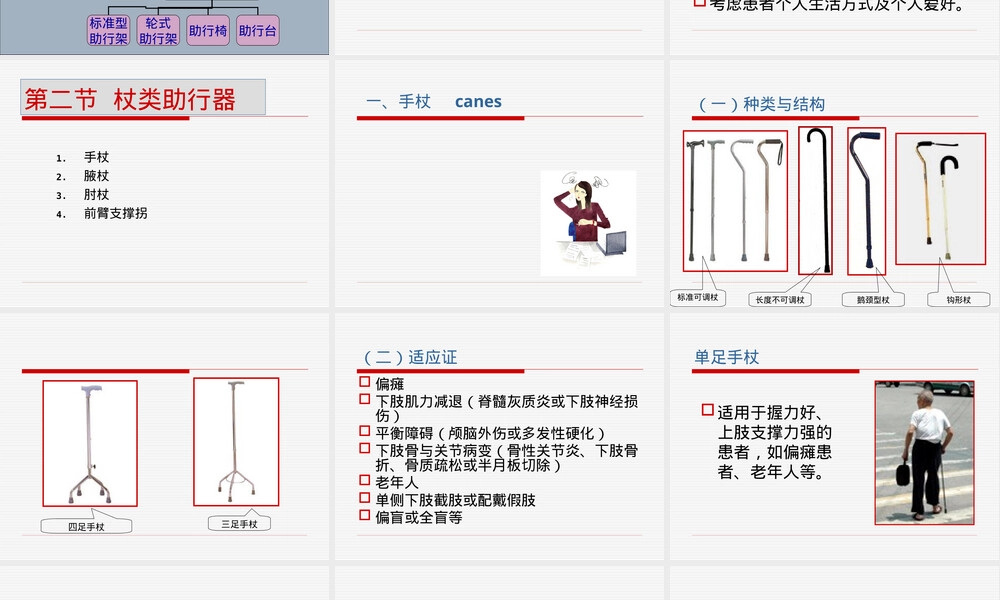This screenshot has height=600, width=1000.
Task: Click list item 腋杖
Action: (96, 176)
